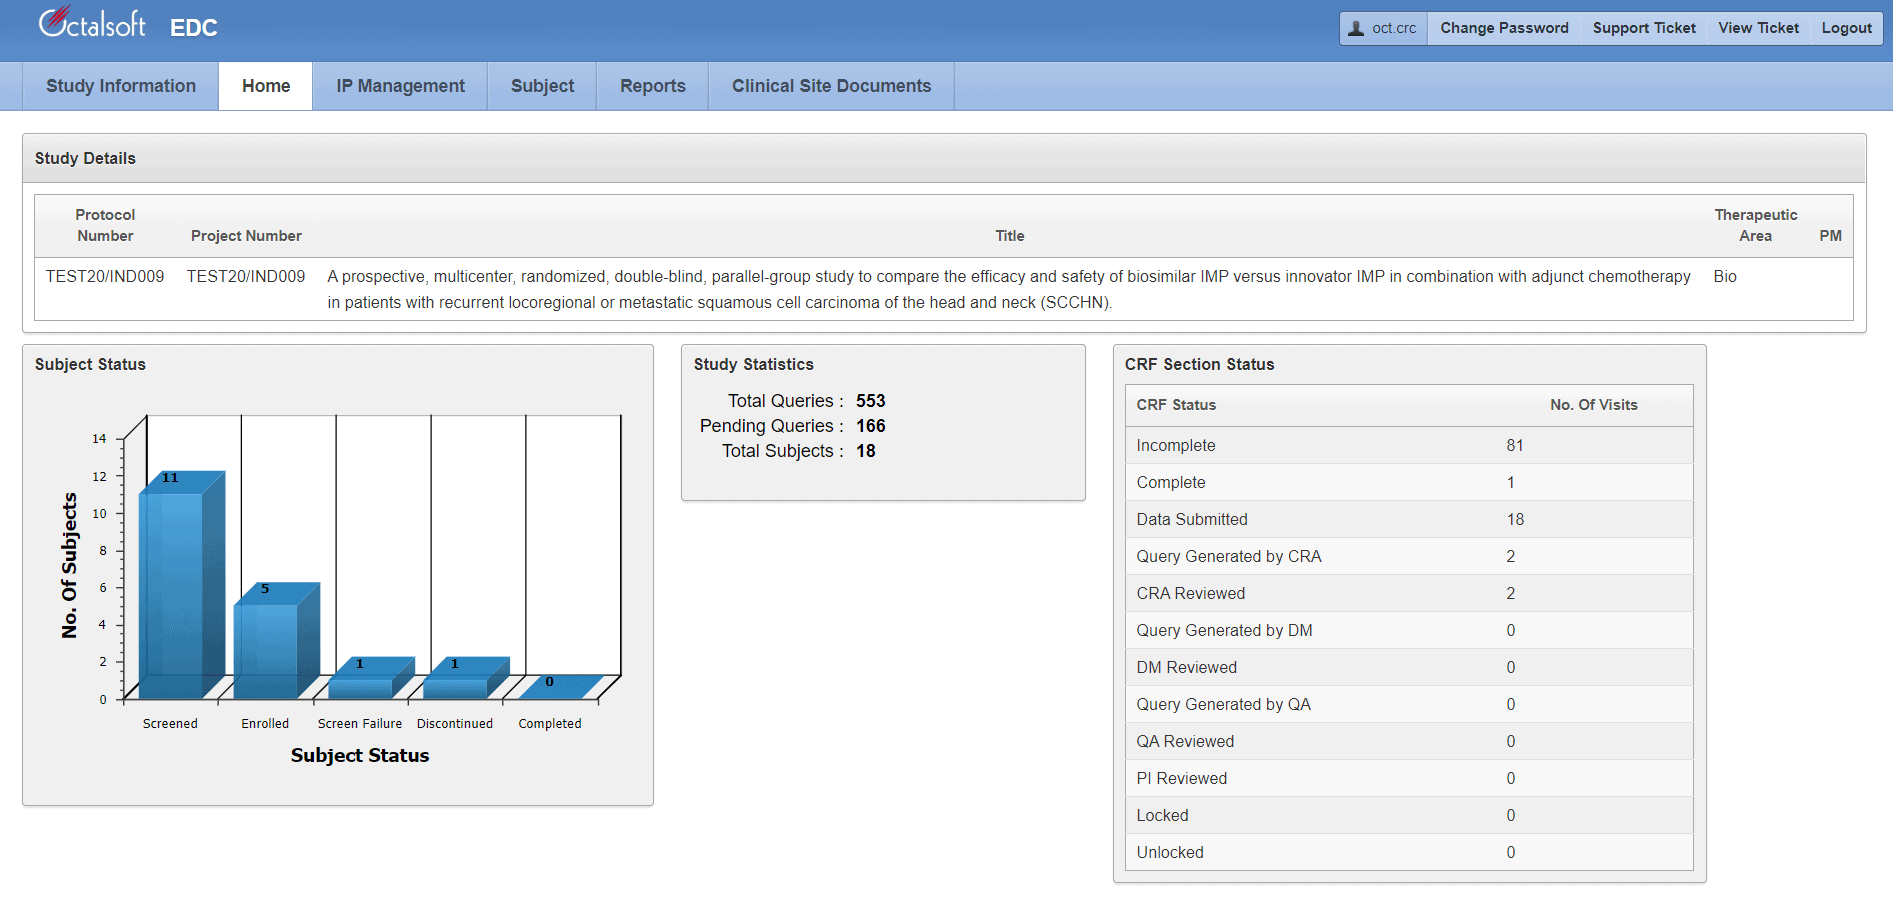Open a Support Ticket
This screenshot has height=907, width=1893.
1643,28
